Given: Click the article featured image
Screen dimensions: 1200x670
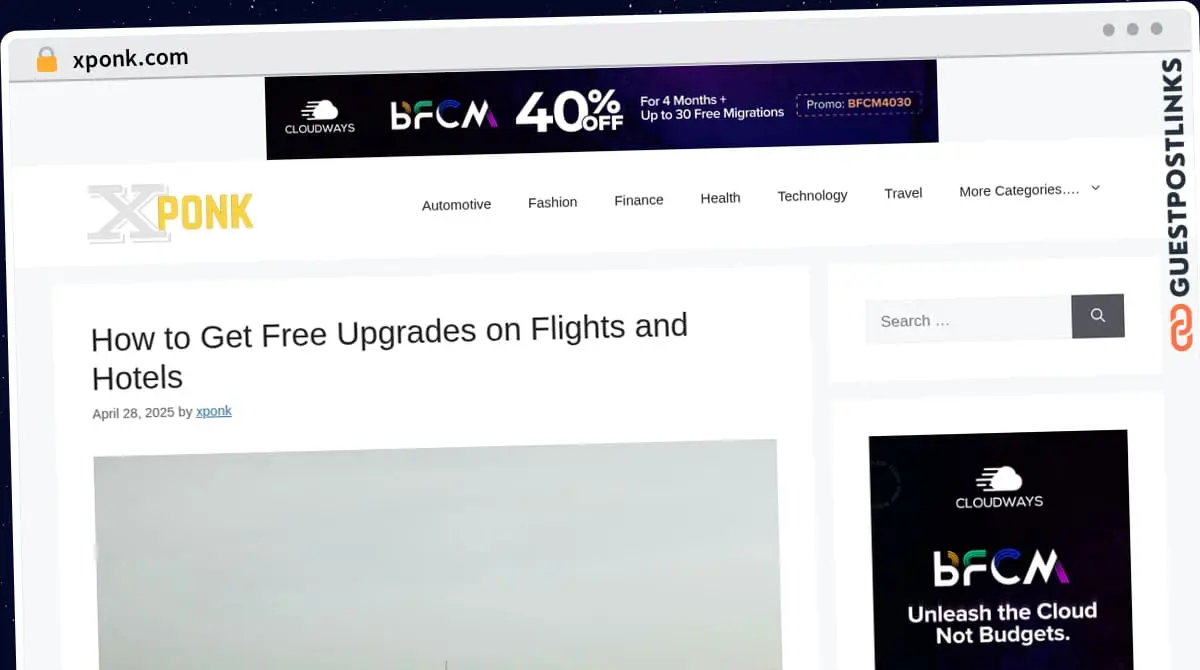Looking at the screenshot, I should coord(436,555).
